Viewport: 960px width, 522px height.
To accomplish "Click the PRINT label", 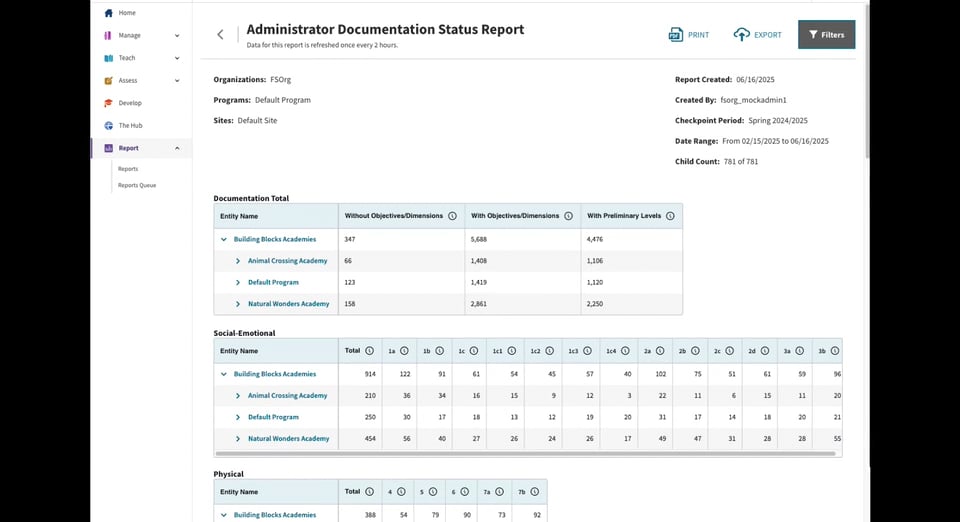I will click(x=699, y=35).
